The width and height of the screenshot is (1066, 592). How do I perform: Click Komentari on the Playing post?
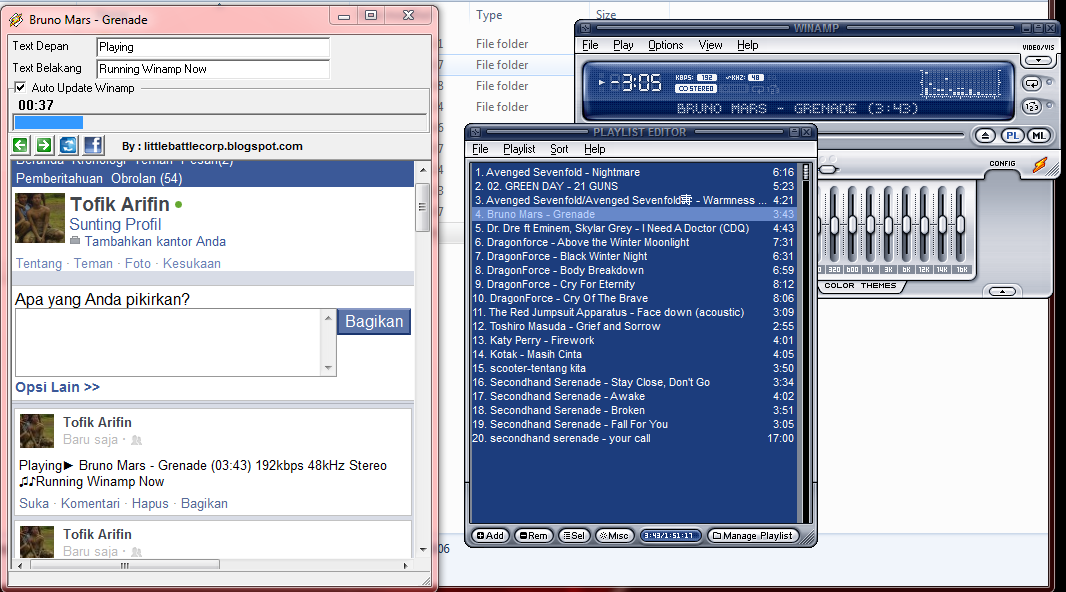90,503
